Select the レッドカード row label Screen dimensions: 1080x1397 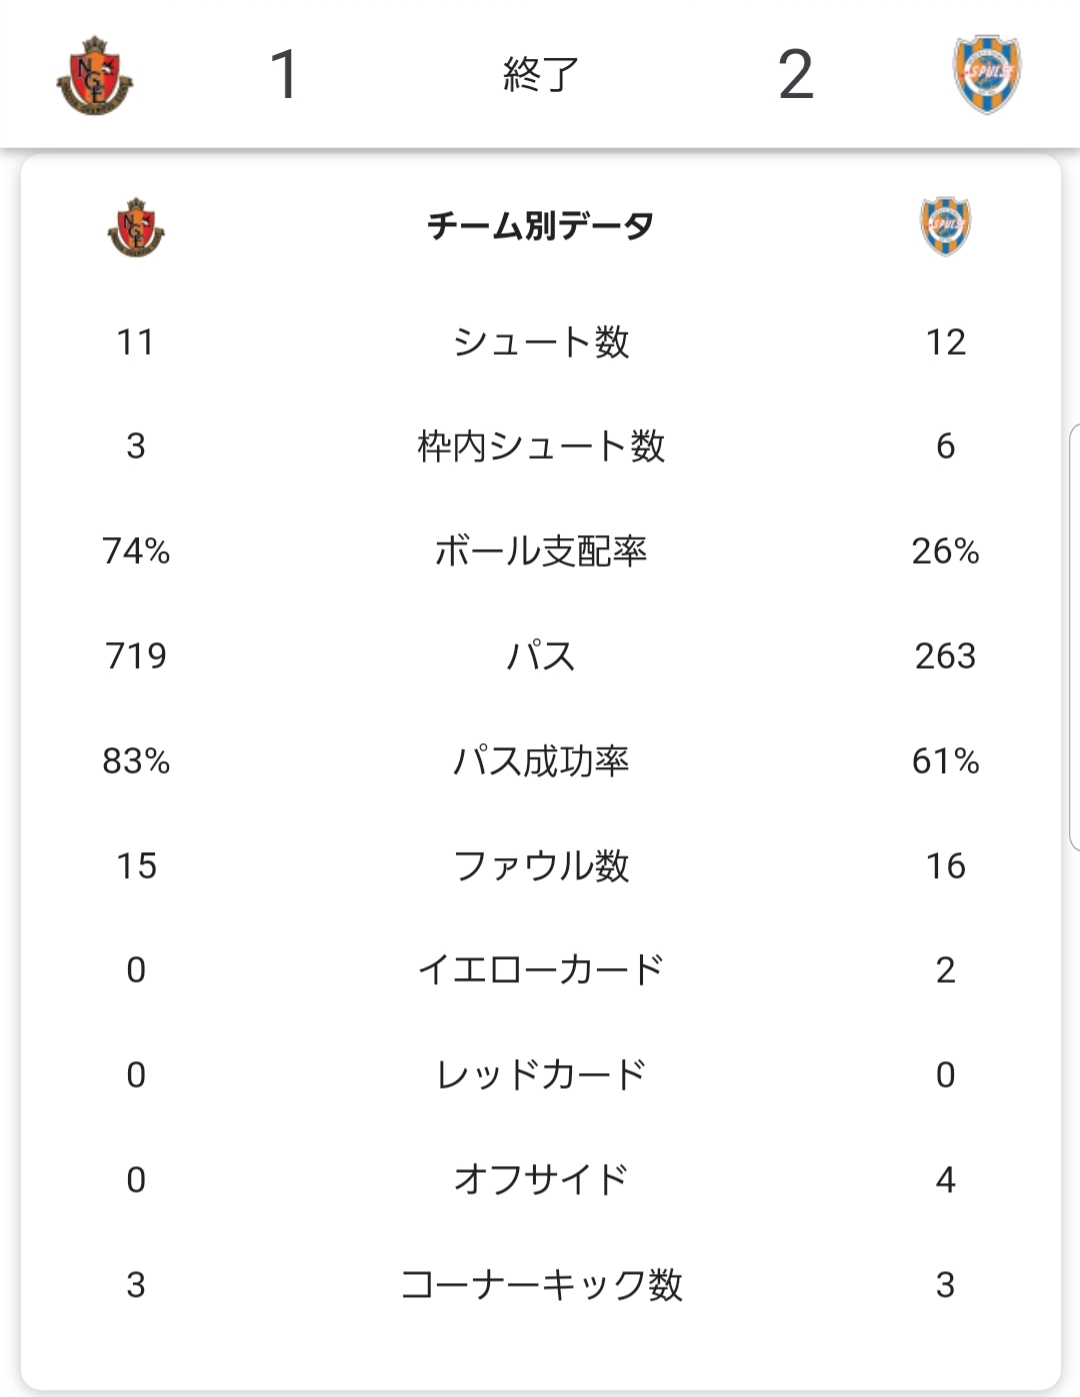click(541, 1075)
